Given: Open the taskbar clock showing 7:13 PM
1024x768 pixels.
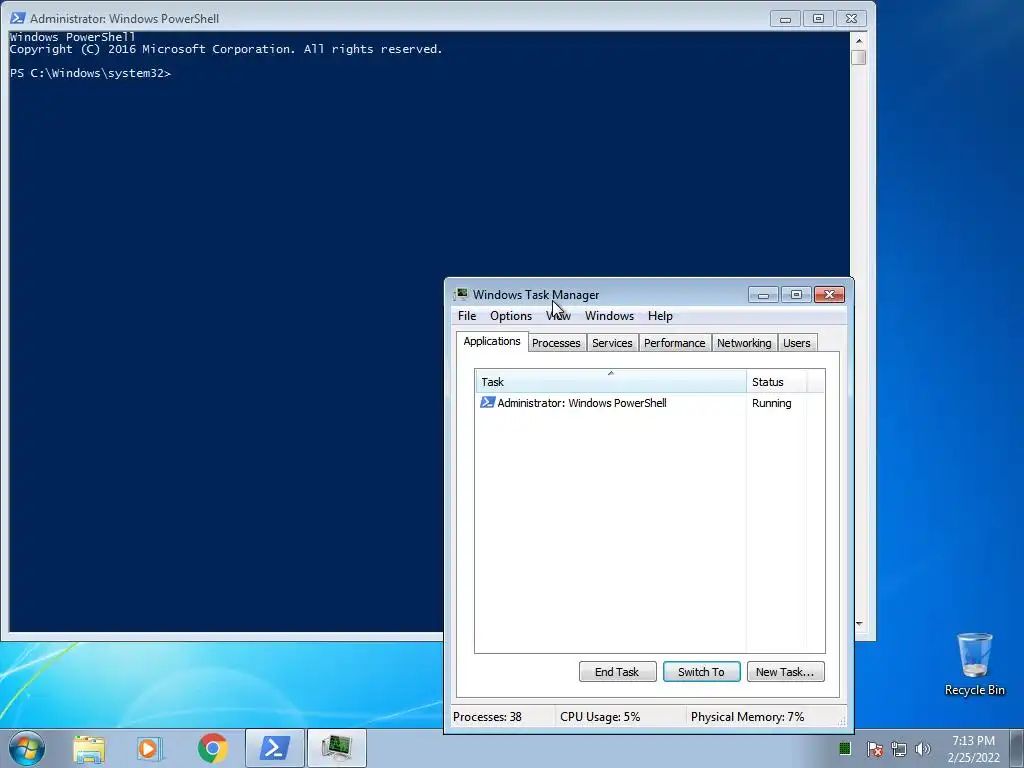Looking at the screenshot, I should click(x=973, y=749).
